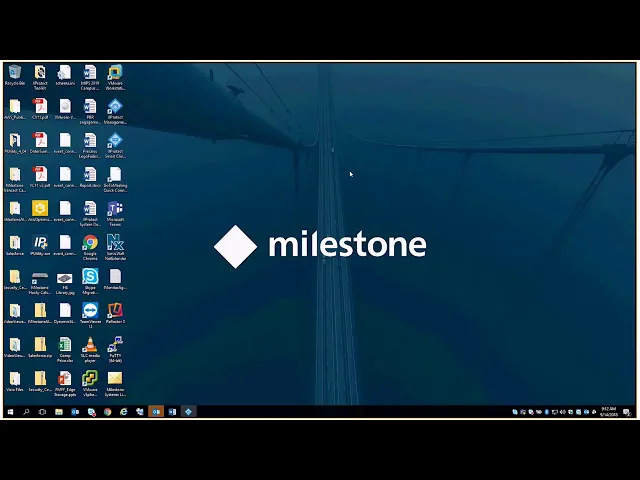
Task: Launch the XProtect Smart Client shortcut
Action: pyautogui.click(x=115, y=145)
